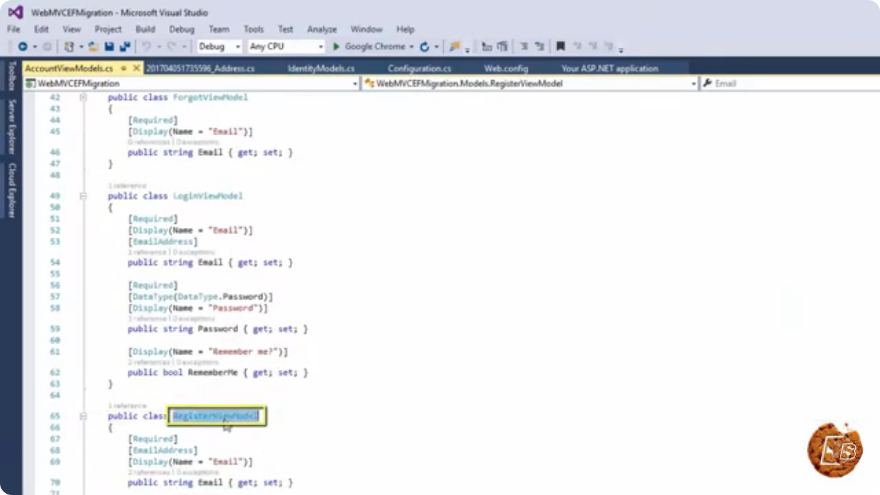The image size is (880, 495).
Task: Click the Save All toolbar icon
Action: pos(125,47)
